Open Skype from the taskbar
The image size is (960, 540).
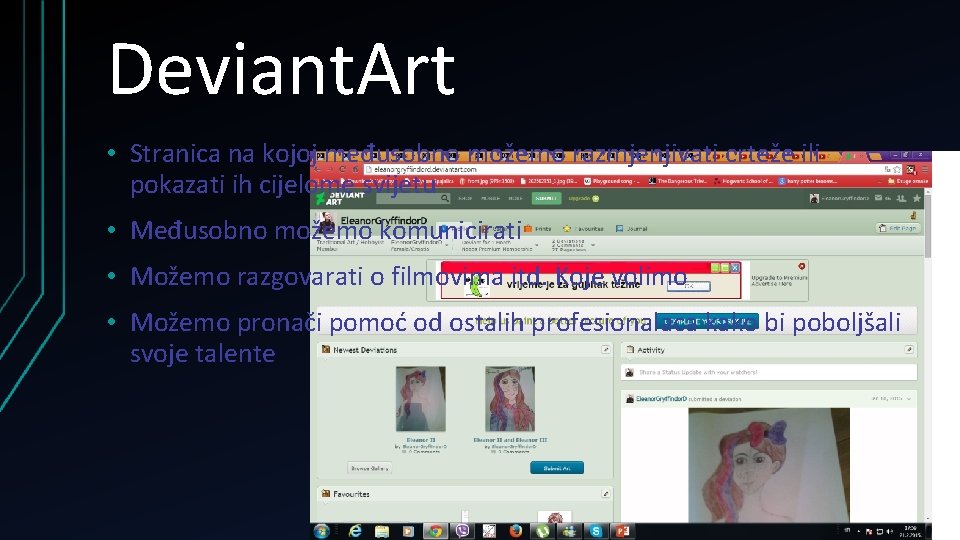pos(596,531)
